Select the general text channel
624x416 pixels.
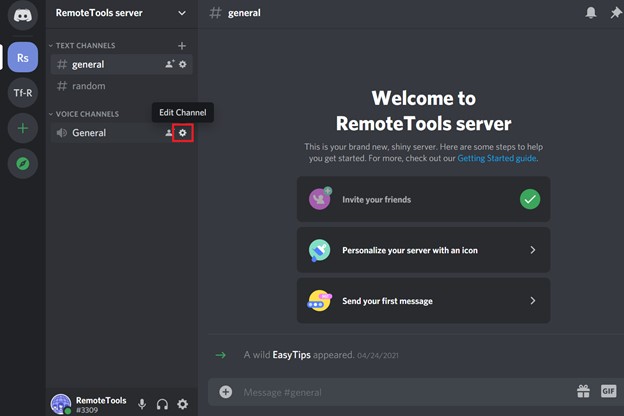[121, 64]
